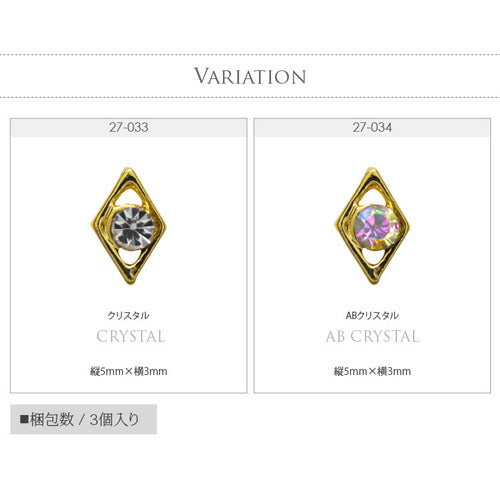
Task: Click the 27-033 product code header
Action: pos(129,128)
